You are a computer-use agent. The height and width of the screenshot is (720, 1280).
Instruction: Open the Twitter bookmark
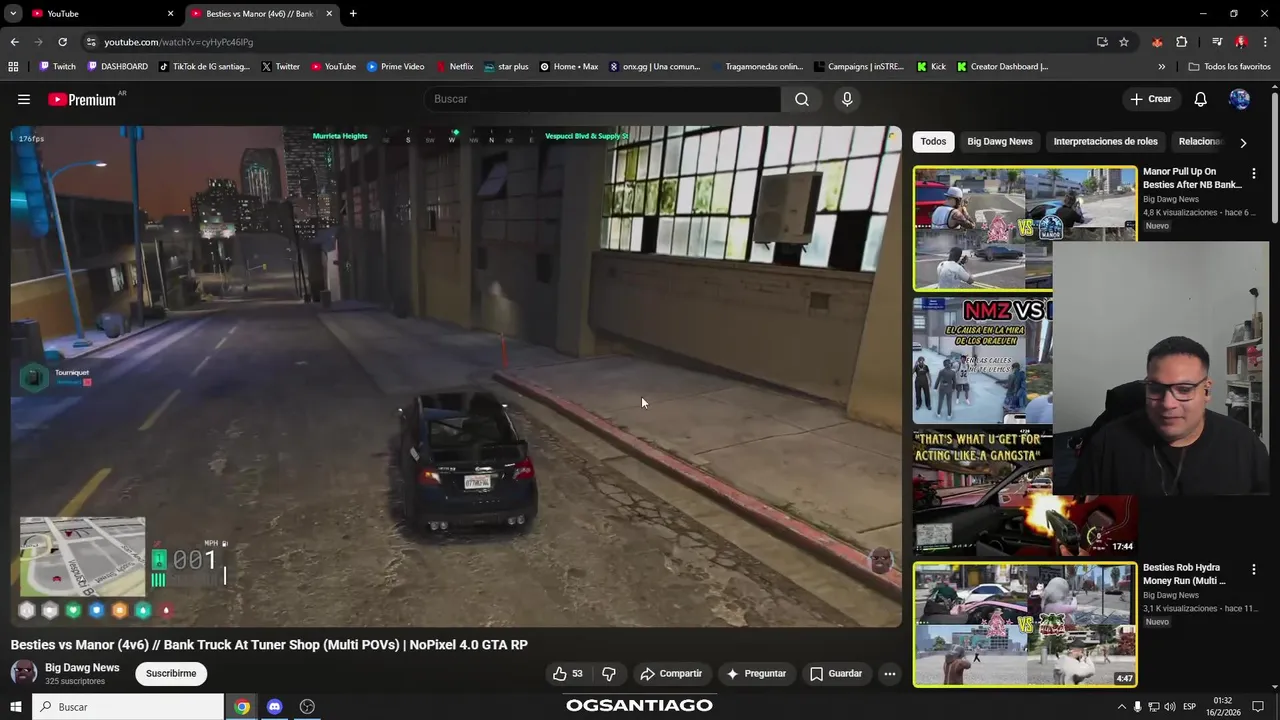[280, 67]
